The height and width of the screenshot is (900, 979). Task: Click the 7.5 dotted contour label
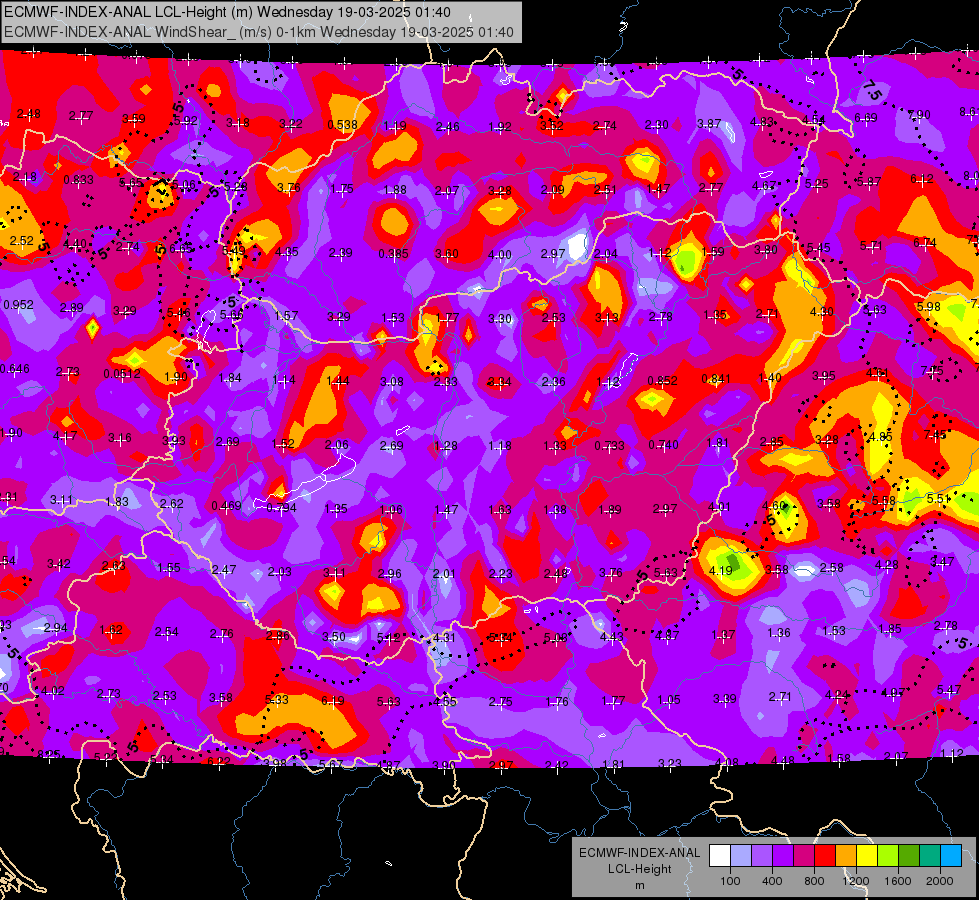click(871, 91)
